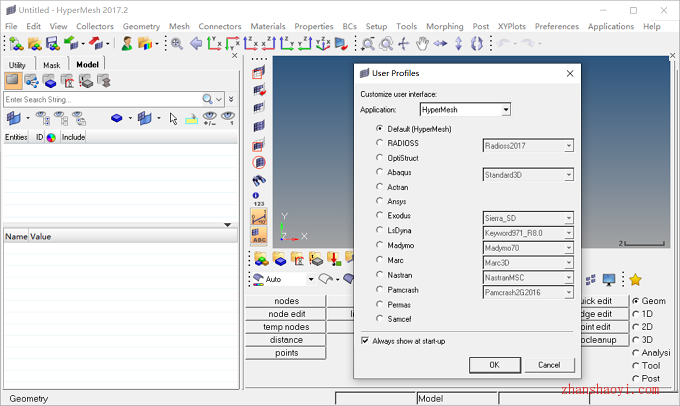Viewport: 680px width, 406px height.
Task: Open the User Profiles person icon
Action: click(127, 43)
